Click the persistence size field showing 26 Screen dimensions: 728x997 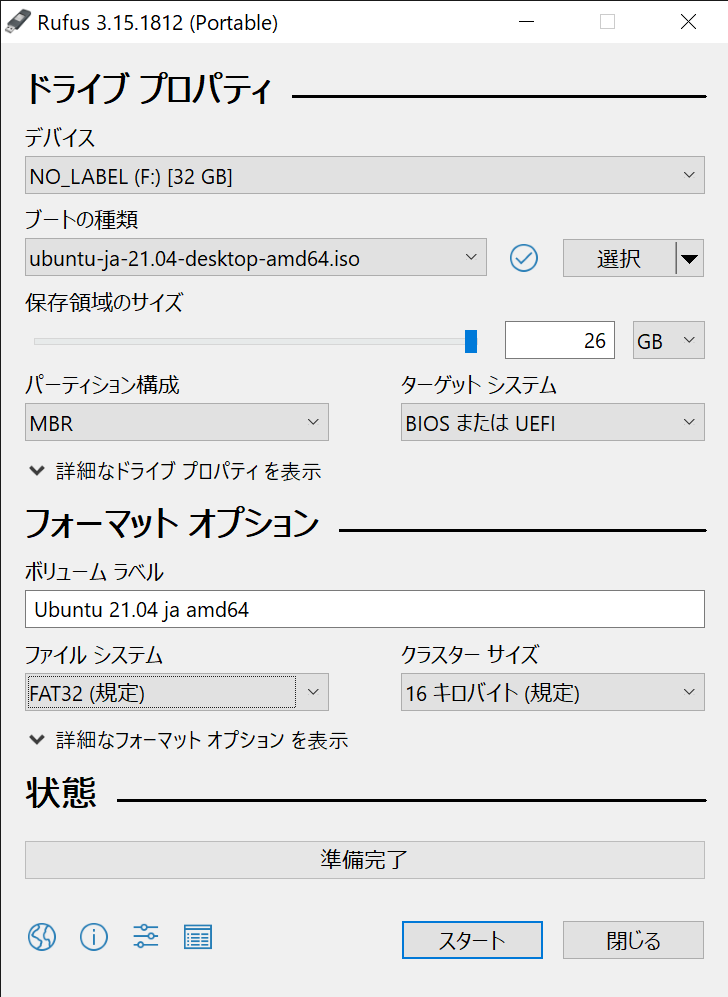point(560,340)
